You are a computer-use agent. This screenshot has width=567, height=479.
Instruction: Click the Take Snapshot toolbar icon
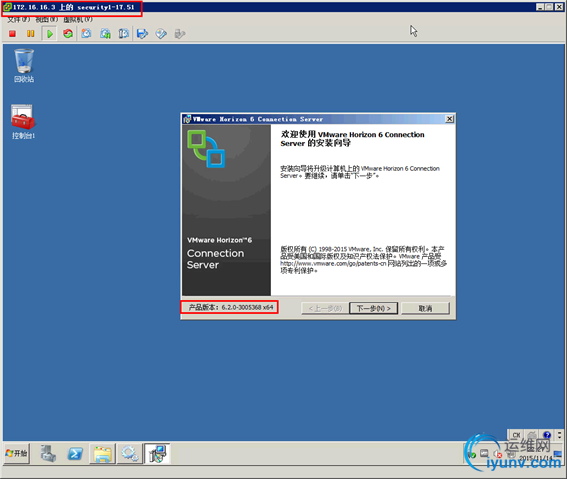(86, 34)
